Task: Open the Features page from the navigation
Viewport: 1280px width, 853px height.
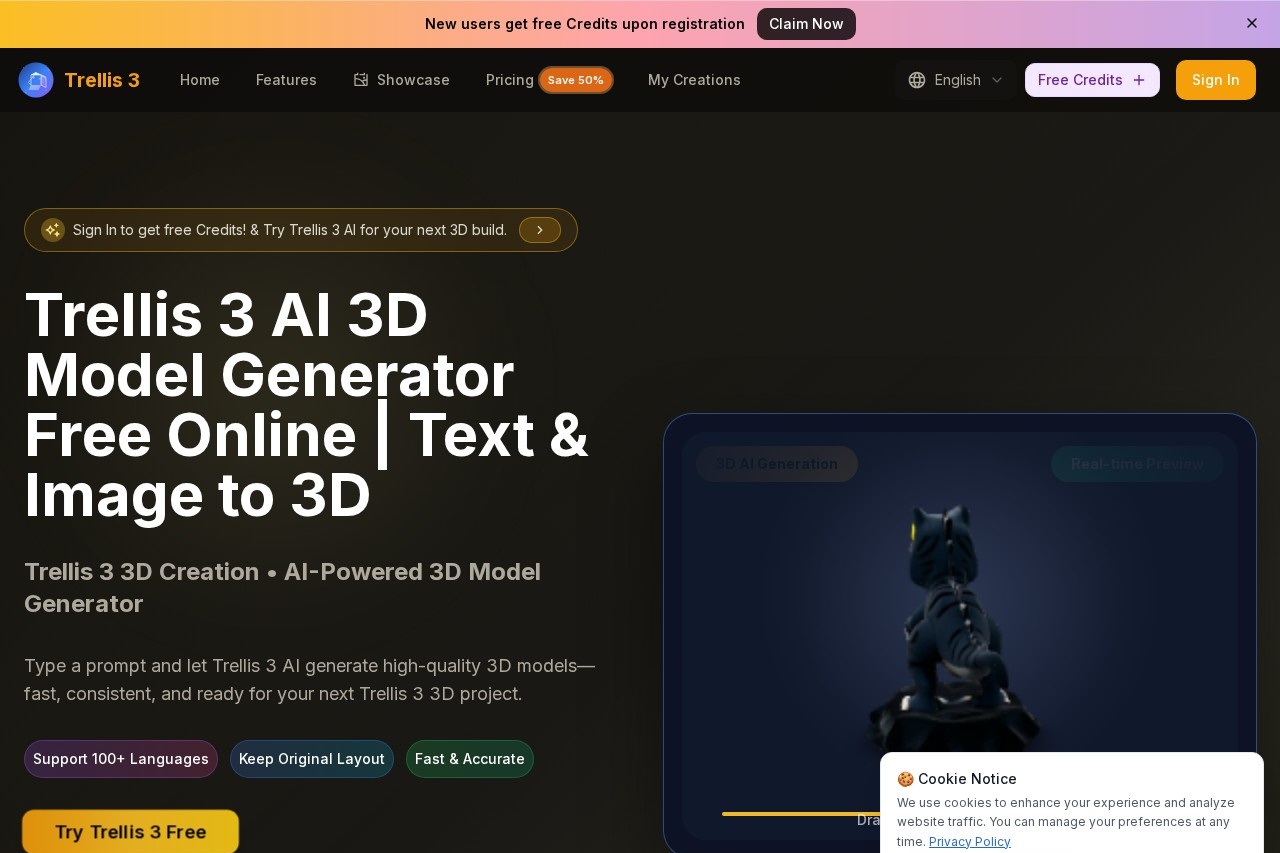Action: (286, 80)
